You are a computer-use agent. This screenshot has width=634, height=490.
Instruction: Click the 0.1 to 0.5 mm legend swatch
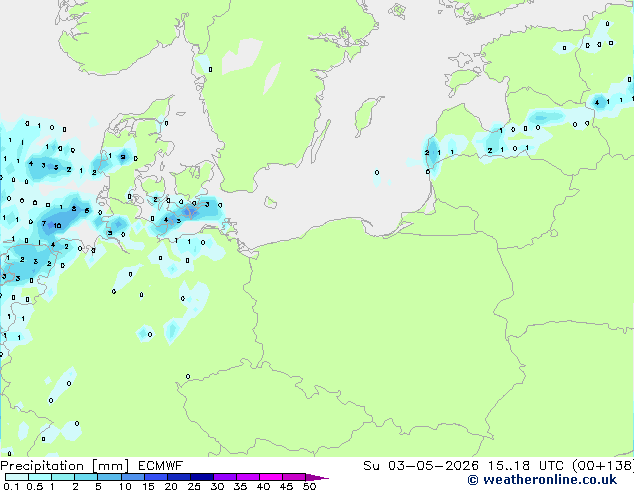tap(17, 477)
